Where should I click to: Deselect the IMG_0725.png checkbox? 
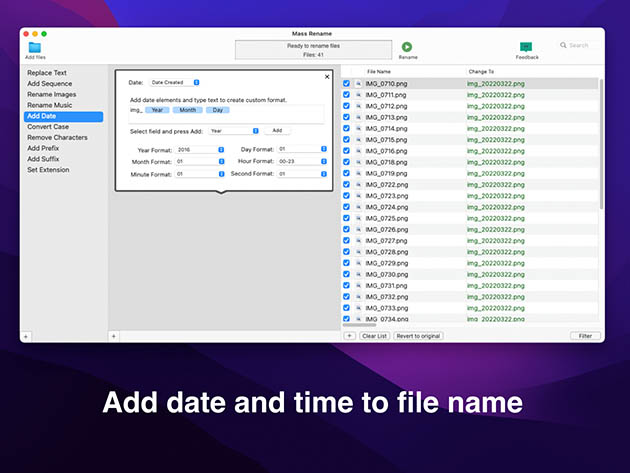(x=346, y=218)
